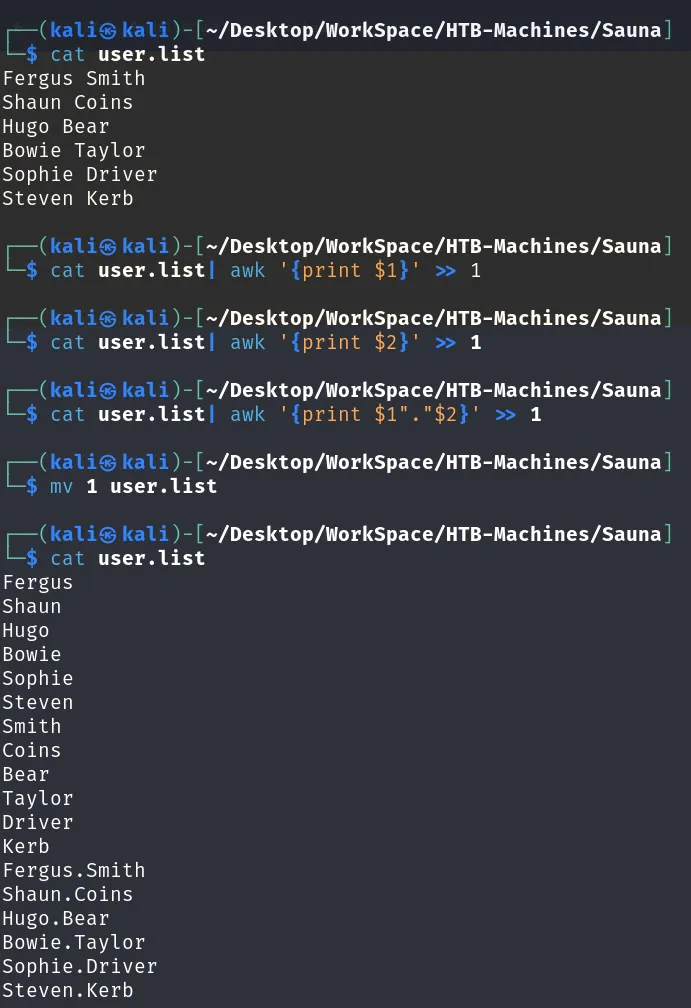Image resolution: width=691 pixels, height=1008 pixels.
Task: Click the 'Hugo.Bear' output line
Action: pyautogui.click(x=56, y=918)
